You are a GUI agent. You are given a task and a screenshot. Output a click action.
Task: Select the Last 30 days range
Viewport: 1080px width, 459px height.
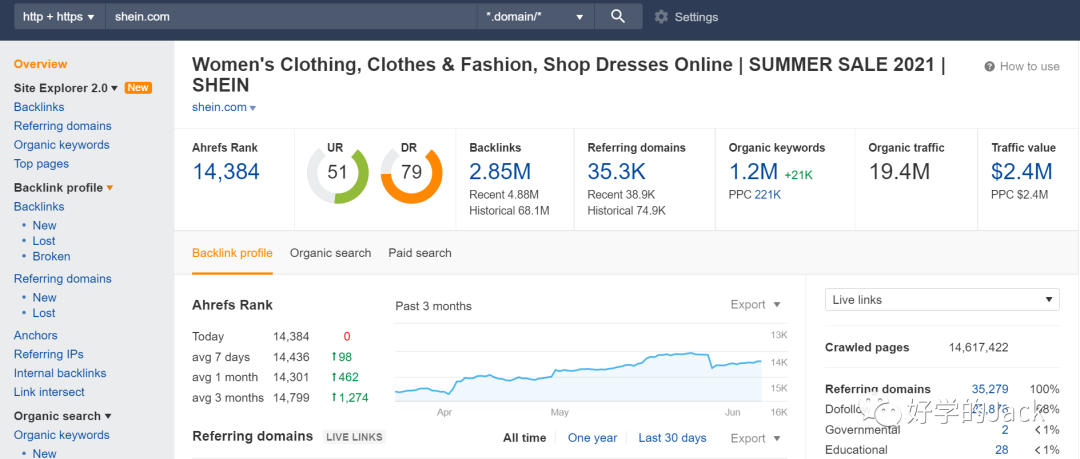[x=672, y=438]
